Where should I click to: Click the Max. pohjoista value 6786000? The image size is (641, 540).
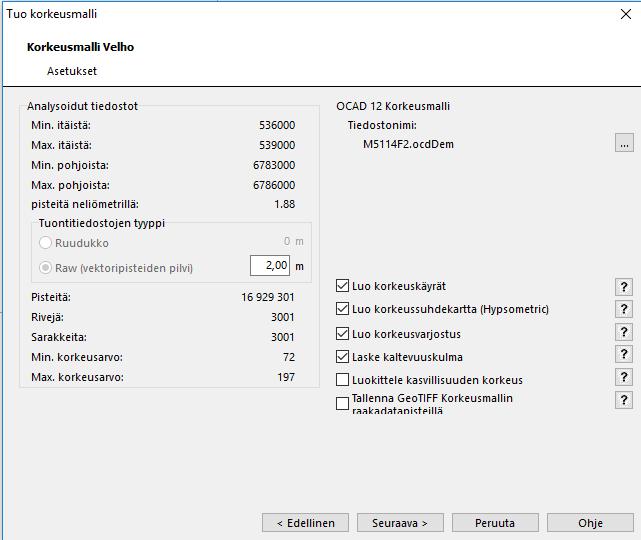click(x=274, y=185)
